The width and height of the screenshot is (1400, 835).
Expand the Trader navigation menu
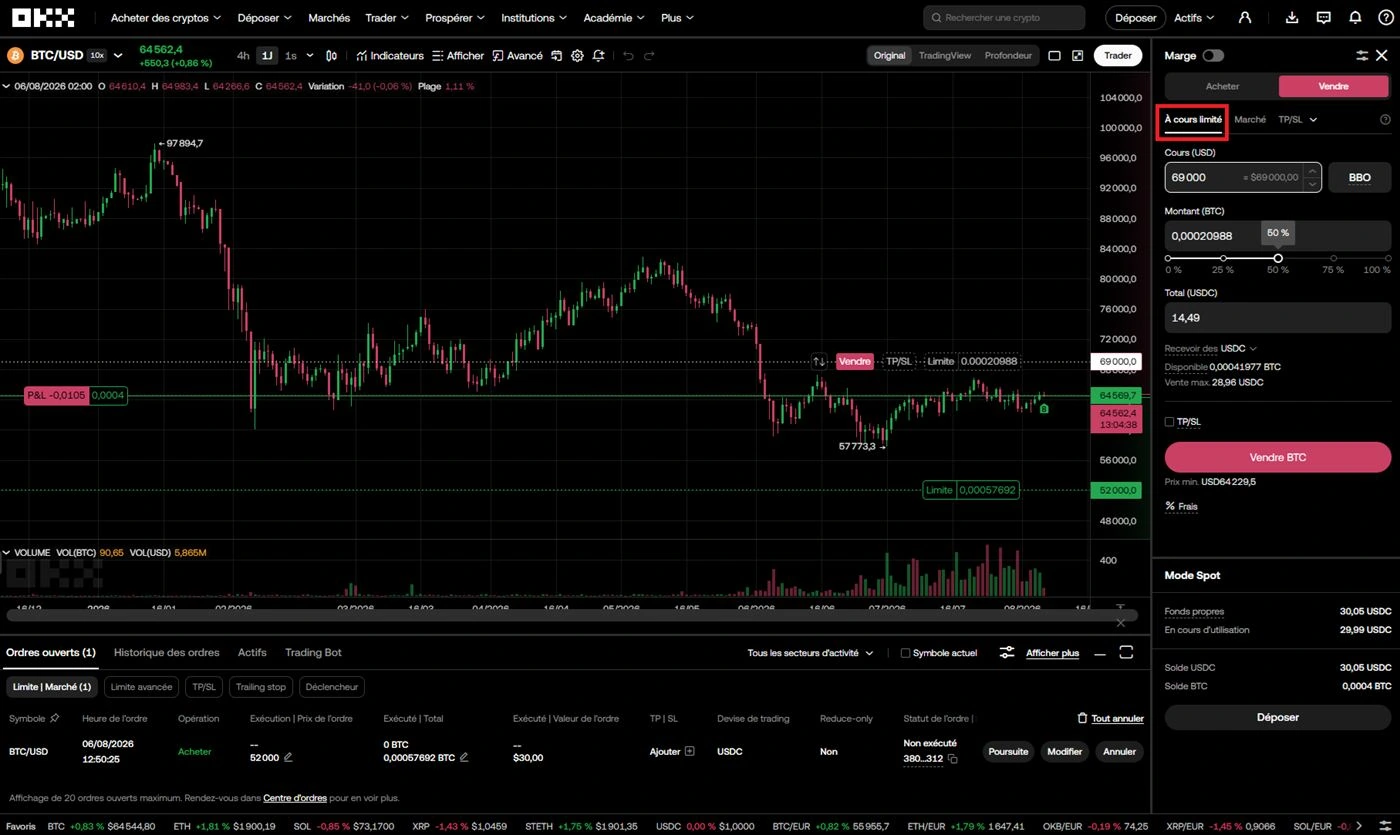pyautogui.click(x=387, y=18)
